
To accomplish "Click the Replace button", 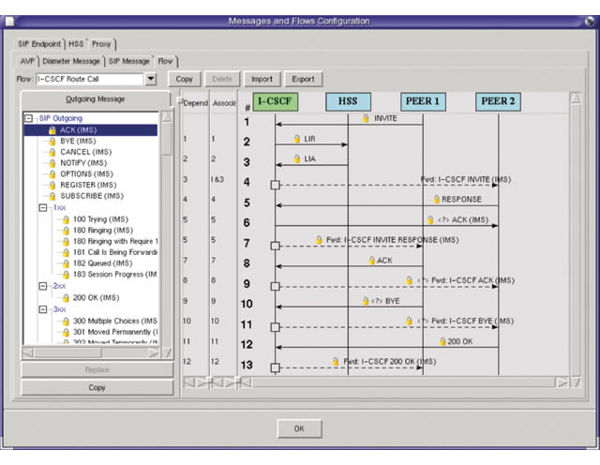I will pyautogui.click(x=97, y=370).
